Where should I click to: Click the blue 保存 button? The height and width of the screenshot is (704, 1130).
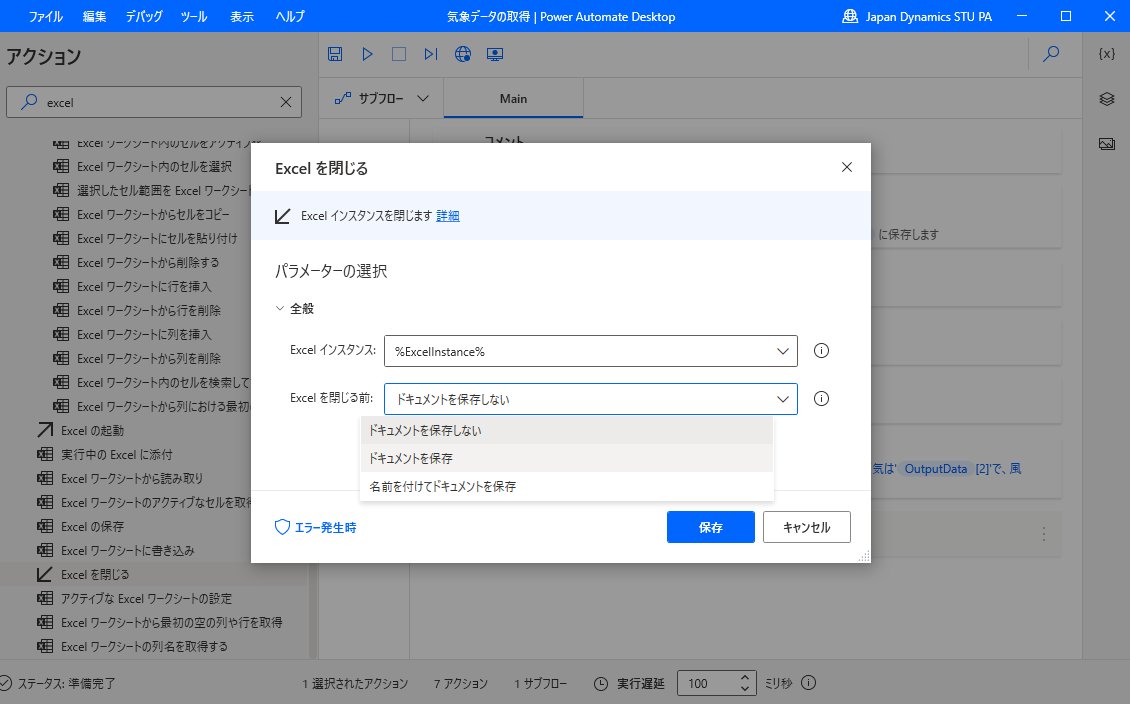point(711,527)
